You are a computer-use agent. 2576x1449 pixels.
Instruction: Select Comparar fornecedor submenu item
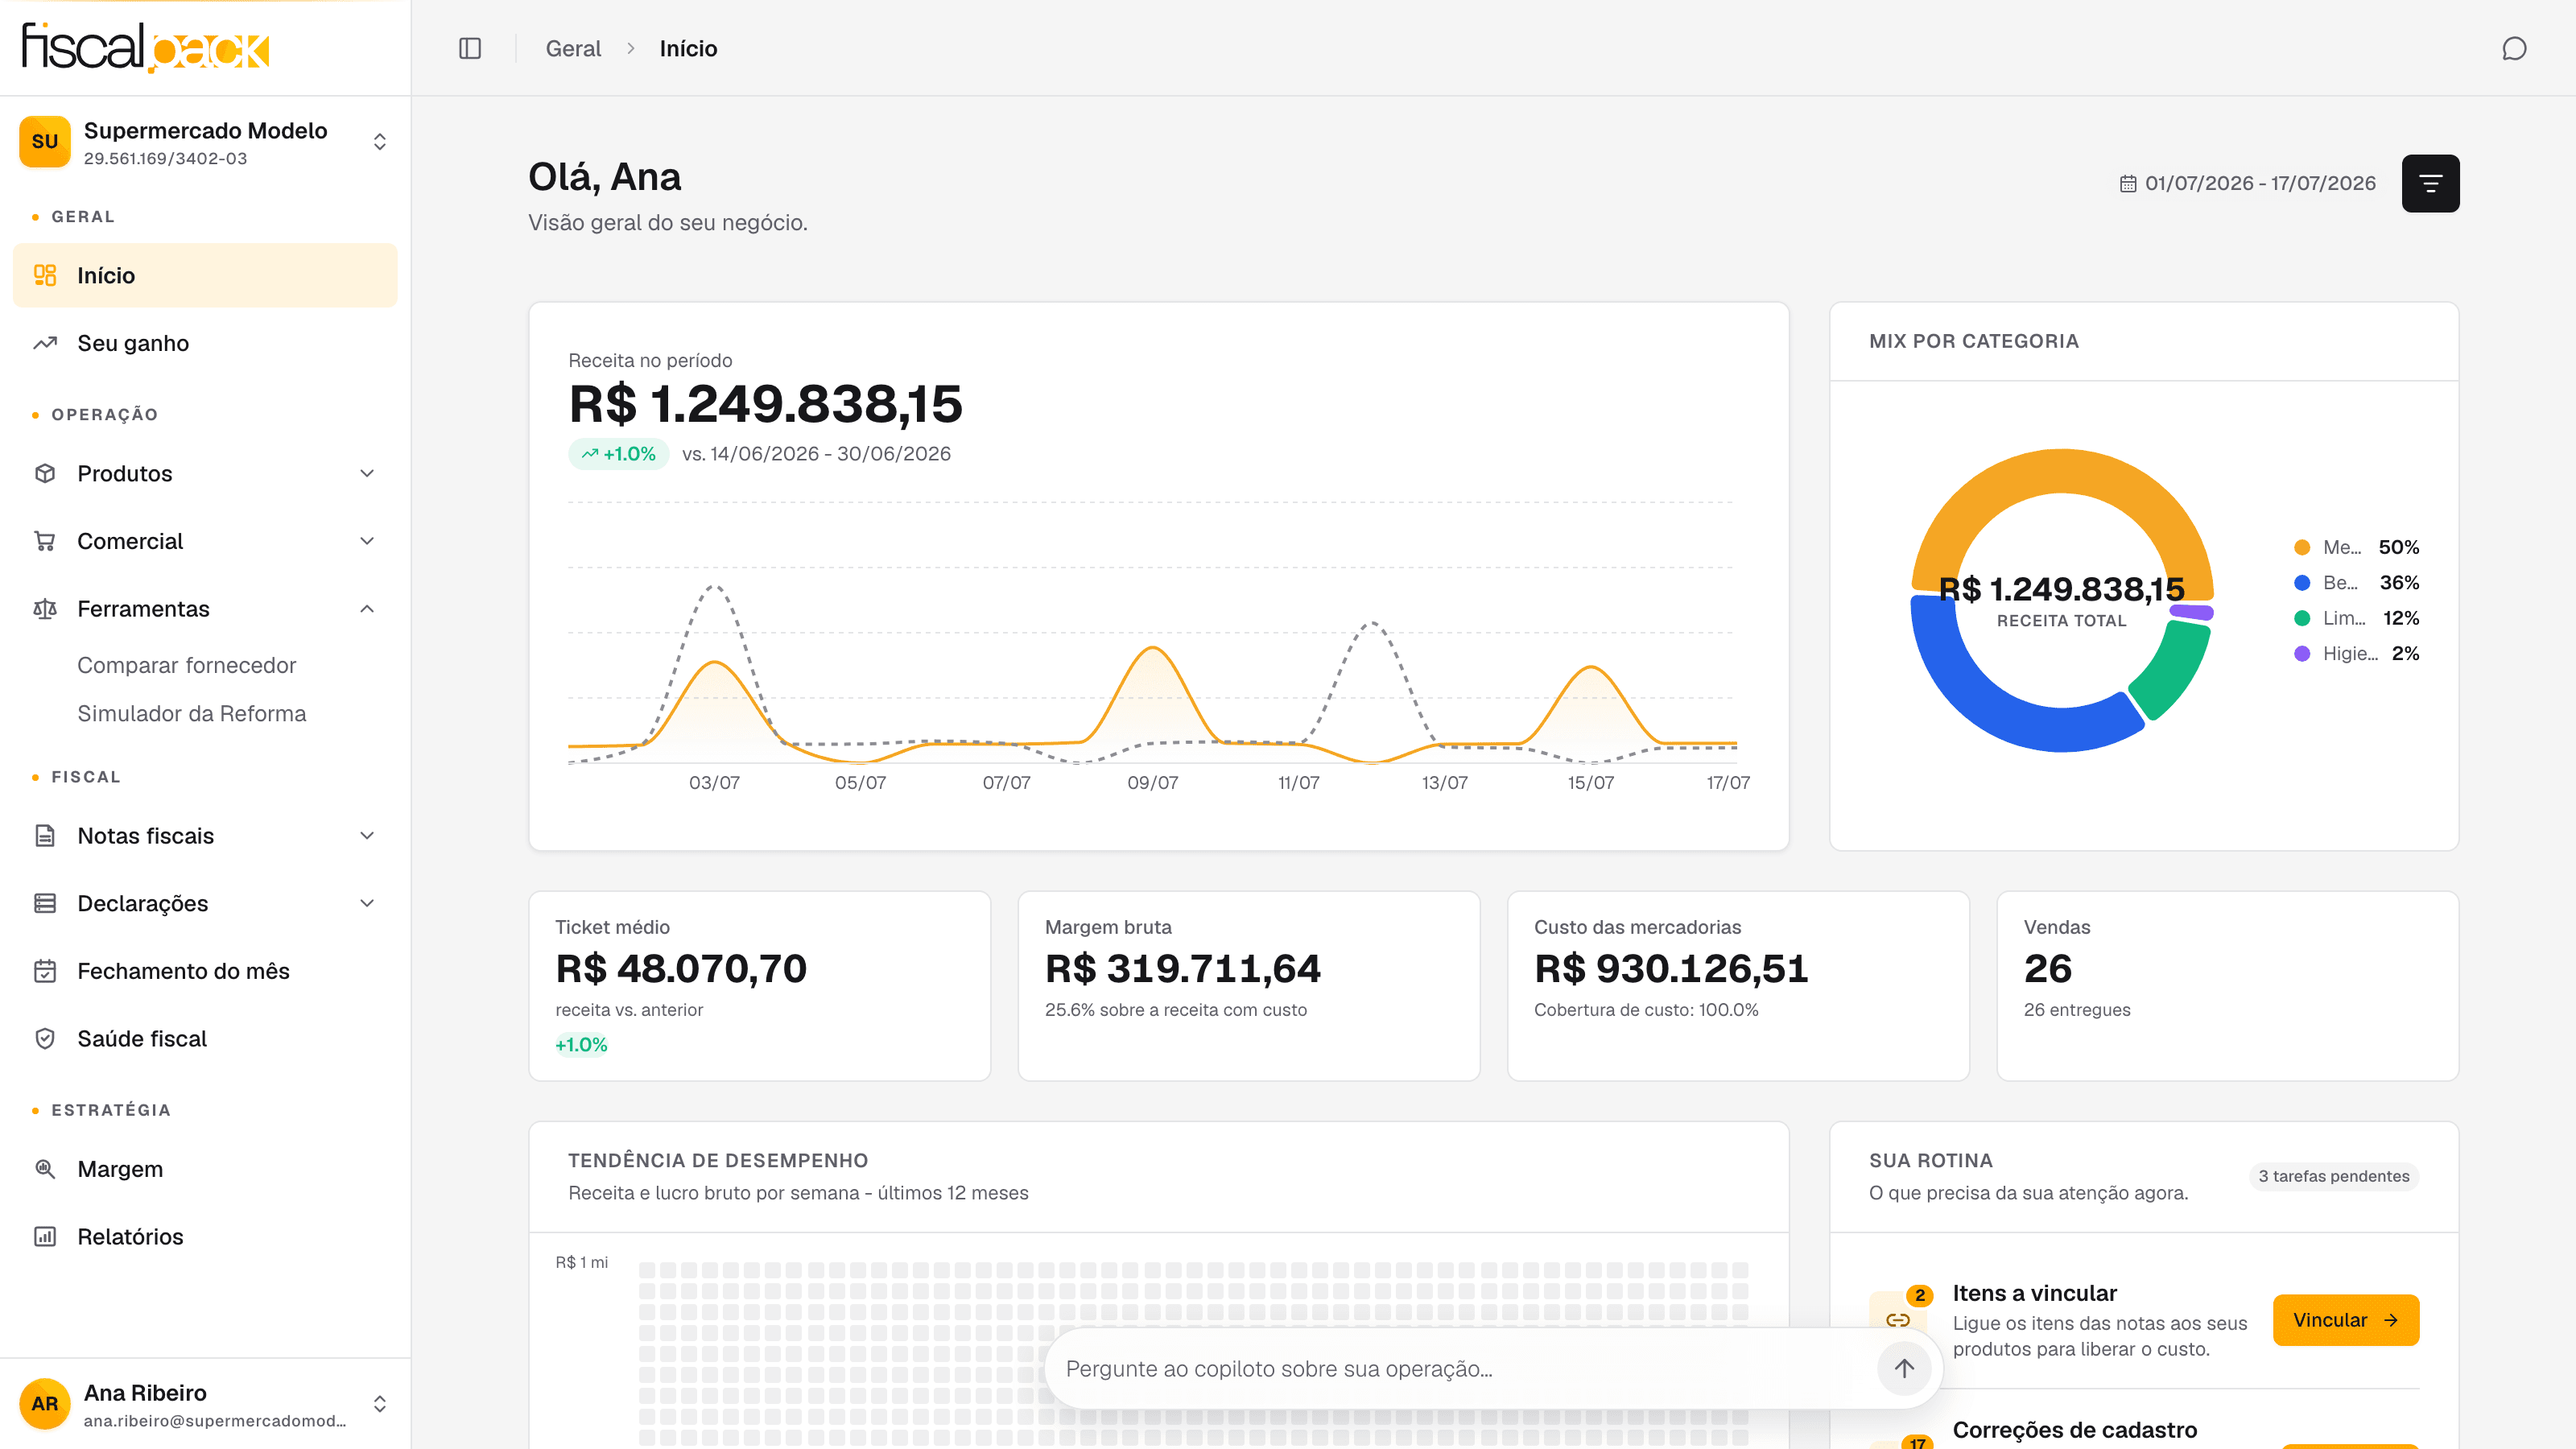coord(186,665)
